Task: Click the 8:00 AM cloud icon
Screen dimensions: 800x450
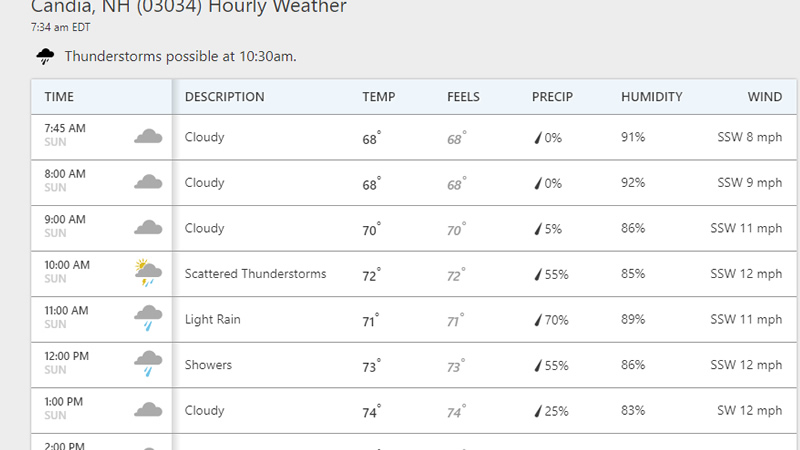Action: (x=148, y=182)
